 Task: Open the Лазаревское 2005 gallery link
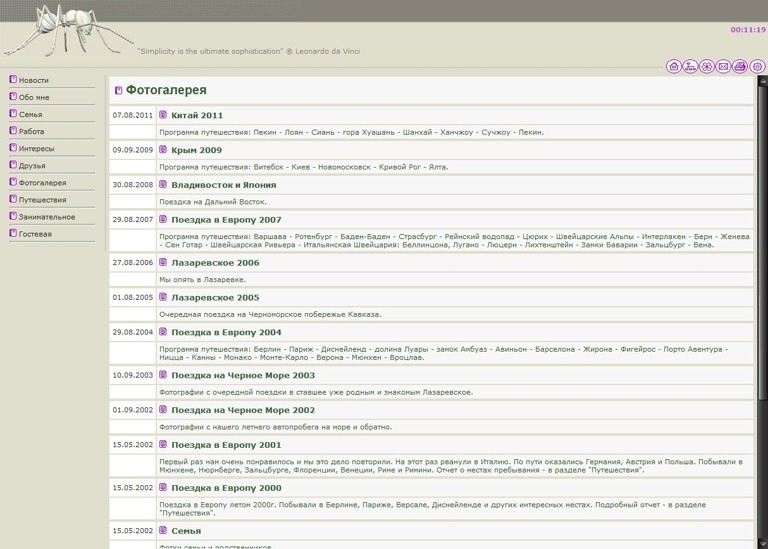pos(215,298)
